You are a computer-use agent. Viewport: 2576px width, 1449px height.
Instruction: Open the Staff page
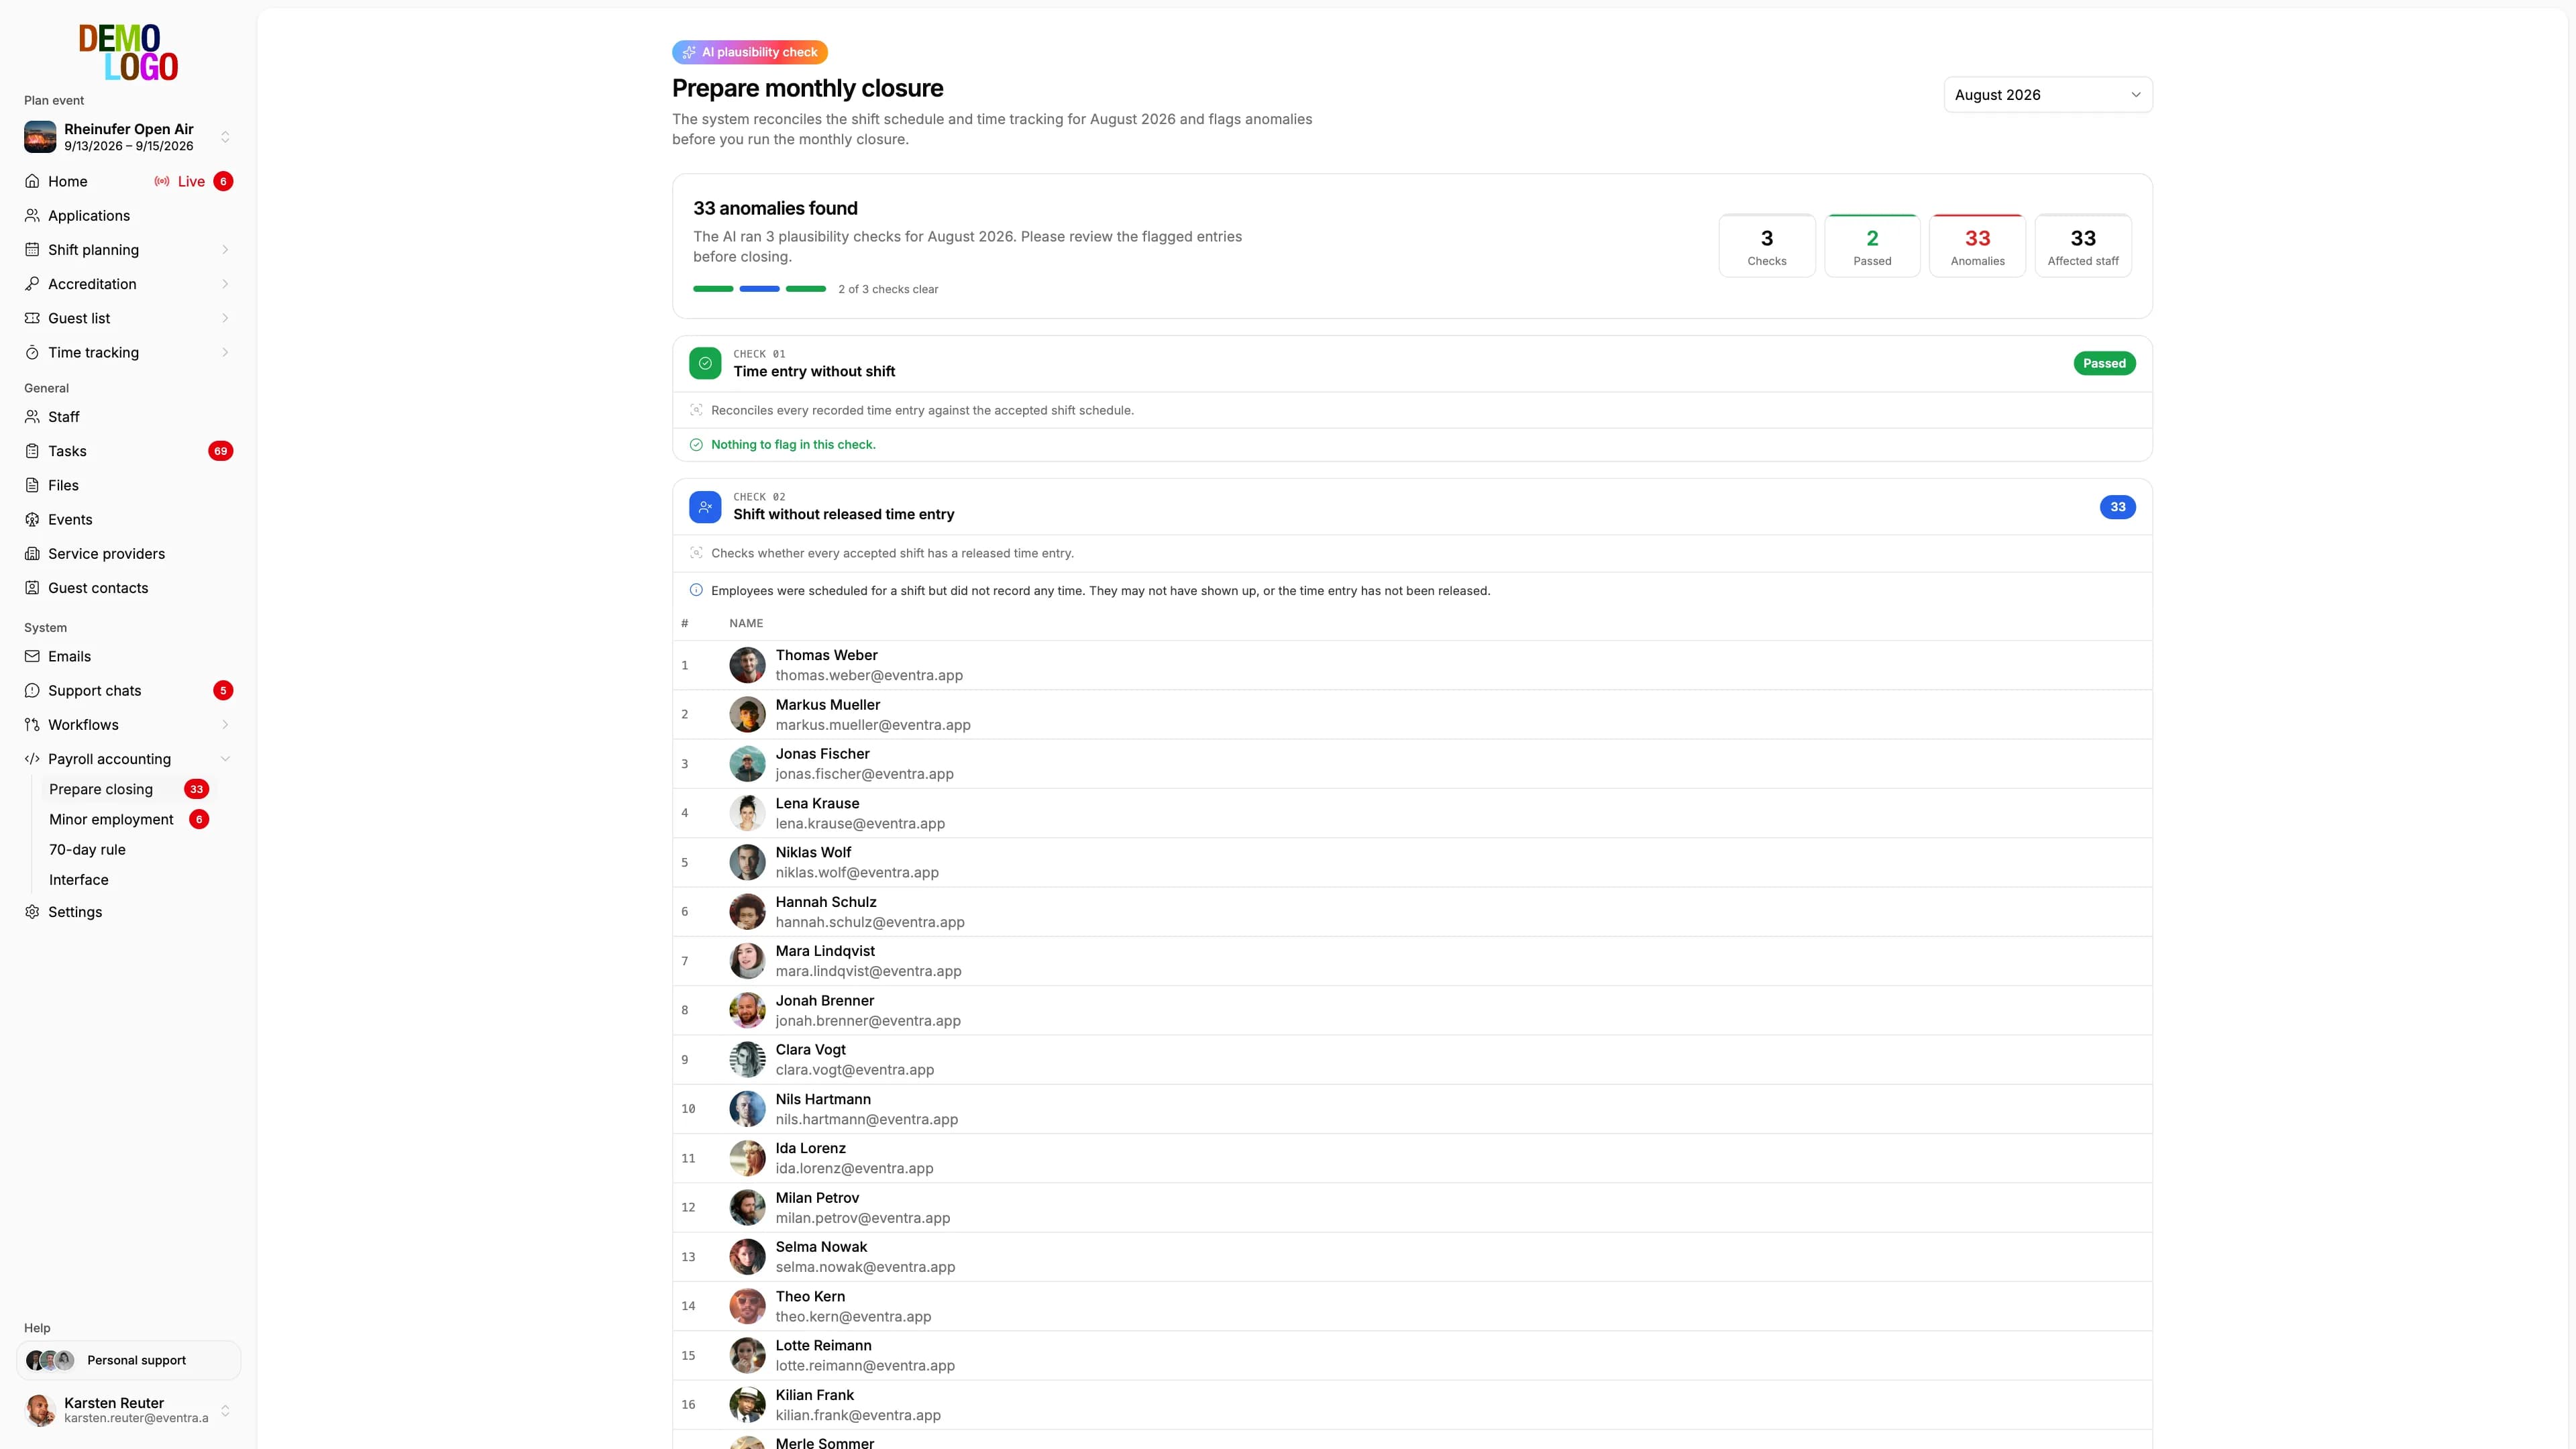tap(128, 417)
